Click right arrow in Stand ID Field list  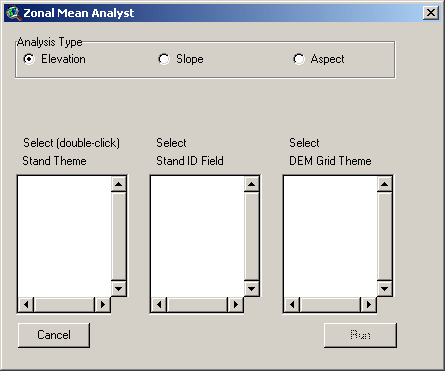click(x=236, y=304)
